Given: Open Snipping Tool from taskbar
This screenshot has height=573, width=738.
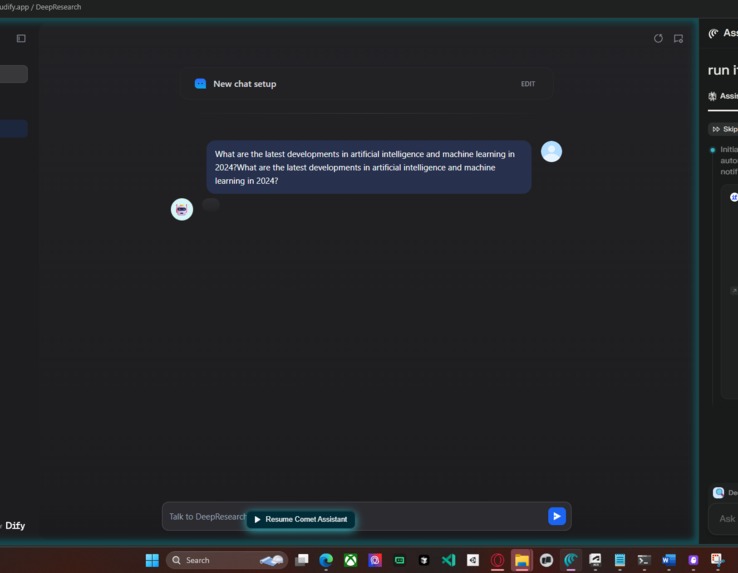Looking at the screenshot, I should point(717,560).
